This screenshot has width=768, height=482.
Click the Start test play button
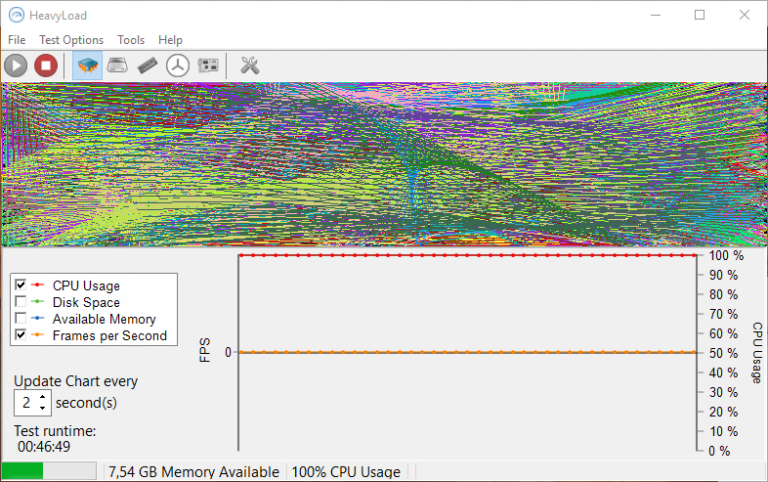coord(16,66)
